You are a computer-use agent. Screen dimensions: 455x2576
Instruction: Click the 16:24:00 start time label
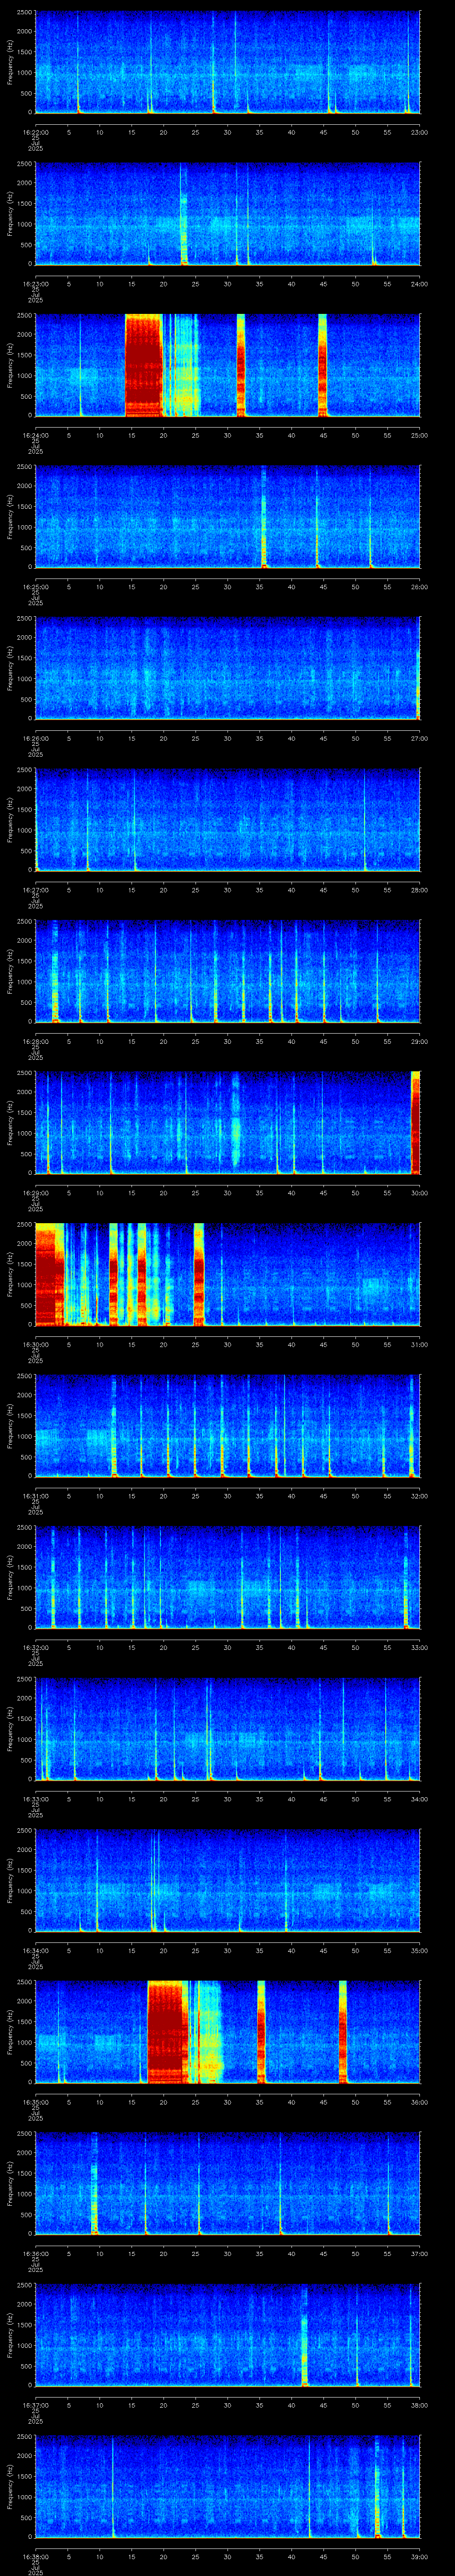[35, 435]
